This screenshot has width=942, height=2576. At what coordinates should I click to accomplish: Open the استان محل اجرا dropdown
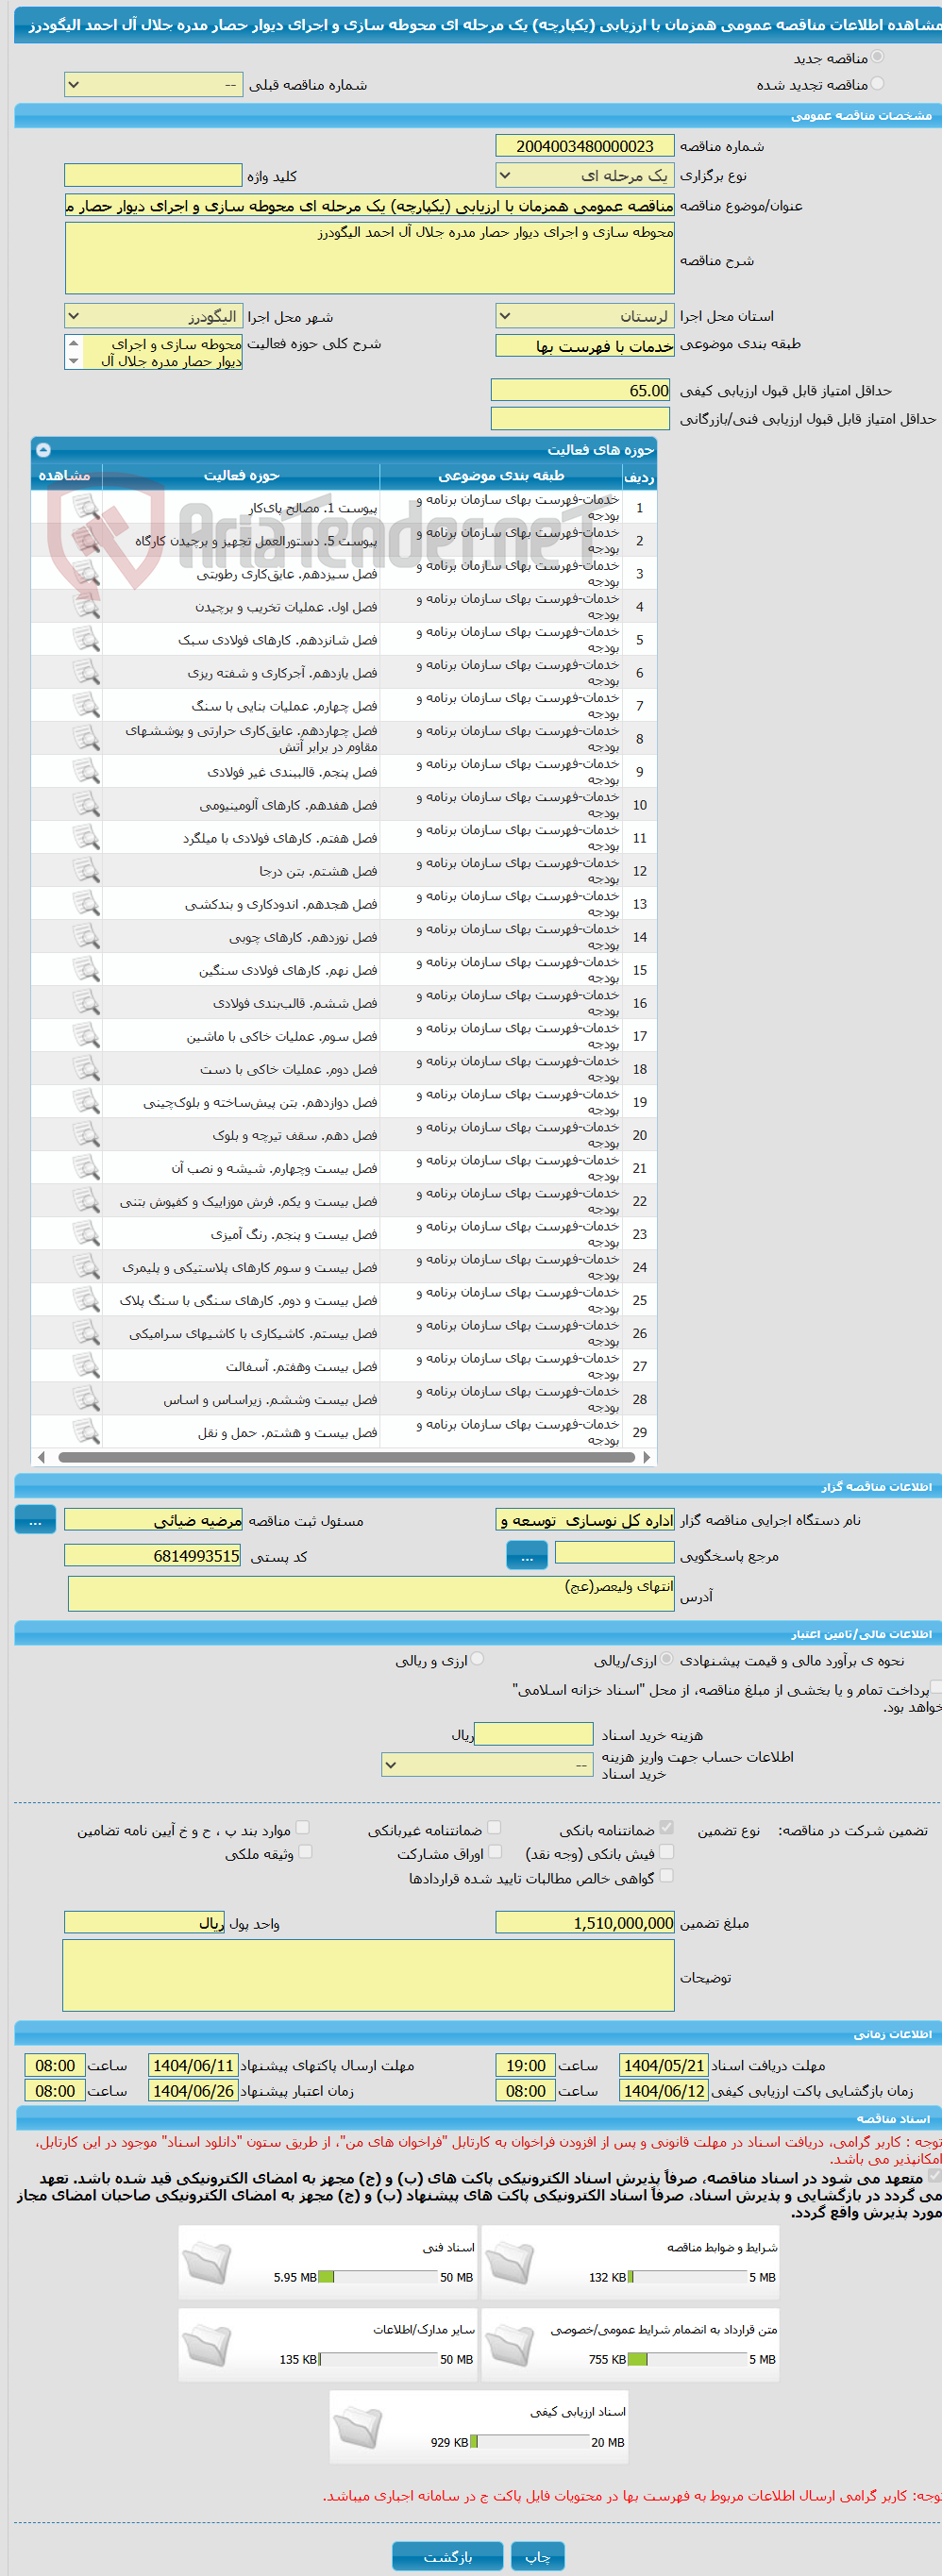[x=585, y=316]
